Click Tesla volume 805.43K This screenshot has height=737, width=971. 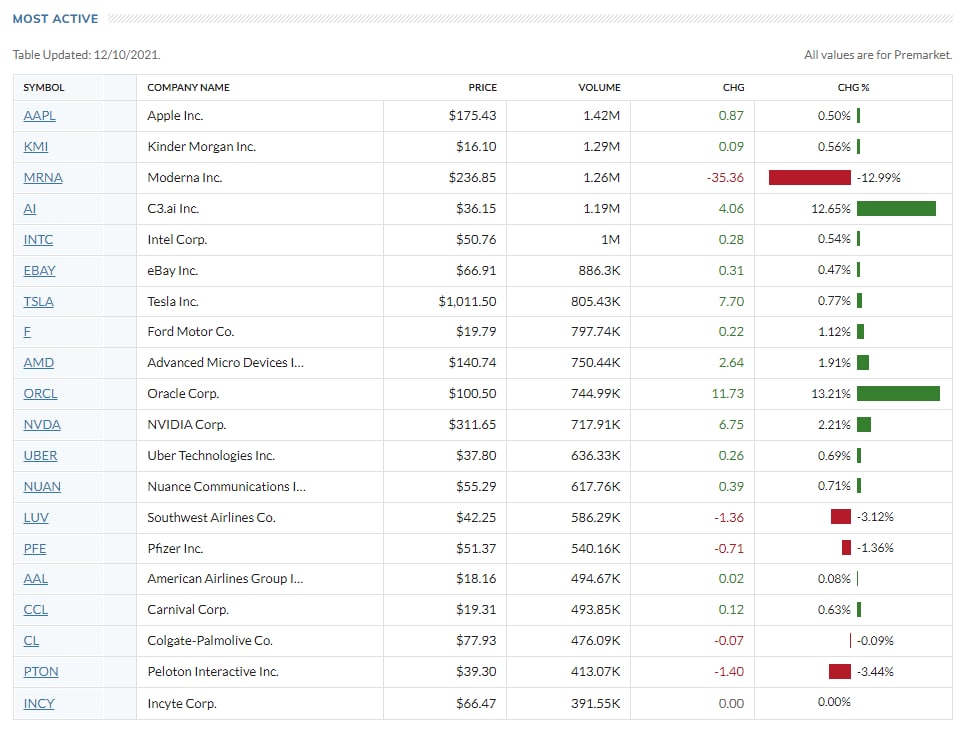(x=596, y=302)
